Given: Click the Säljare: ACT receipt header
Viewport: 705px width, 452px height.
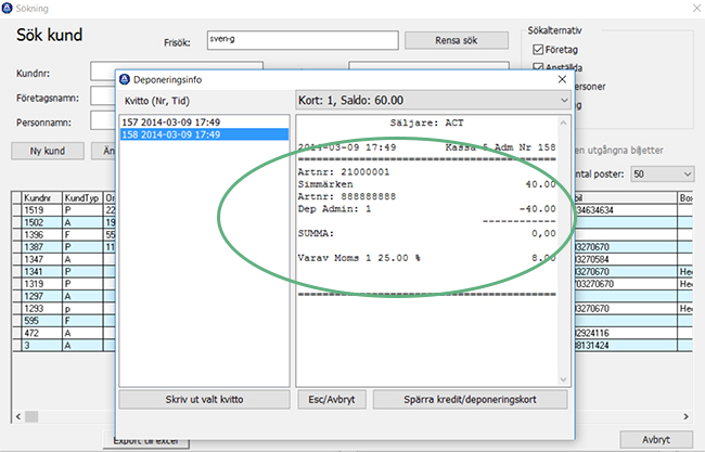Looking at the screenshot, I should [x=427, y=123].
